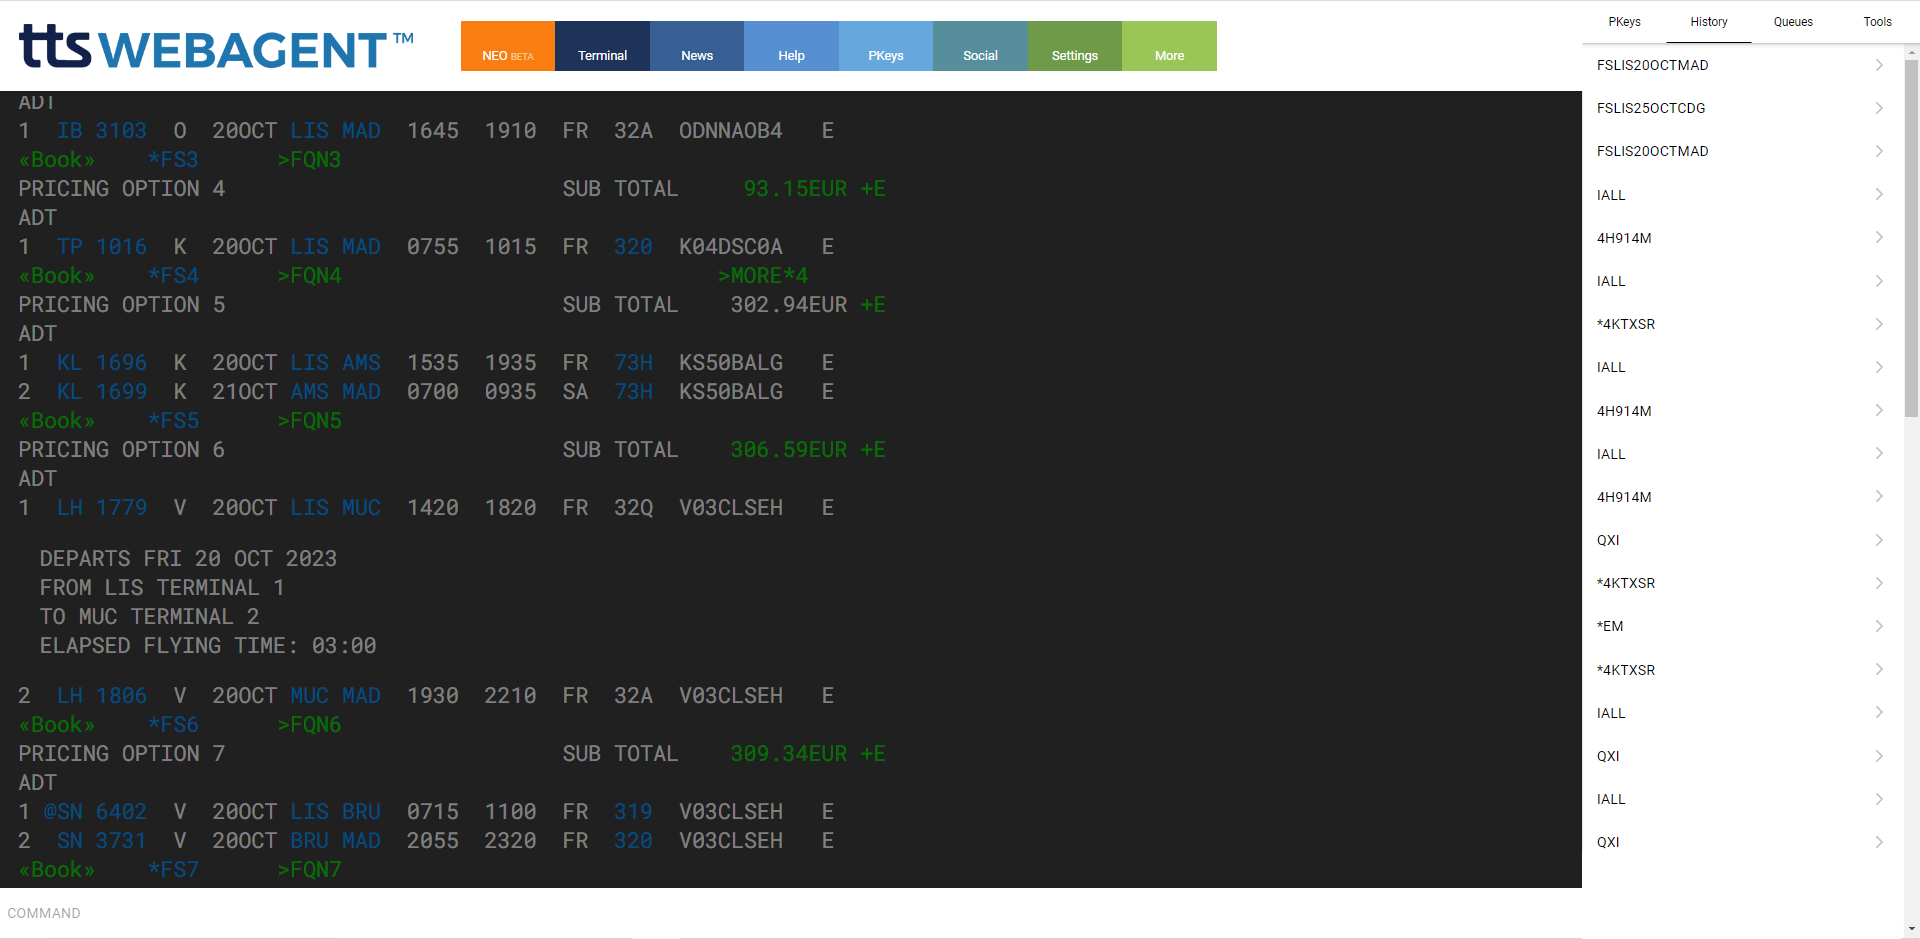Click the tts WEBAGENT logo
The width and height of the screenshot is (1920, 939).
click(x=214, y=46)
